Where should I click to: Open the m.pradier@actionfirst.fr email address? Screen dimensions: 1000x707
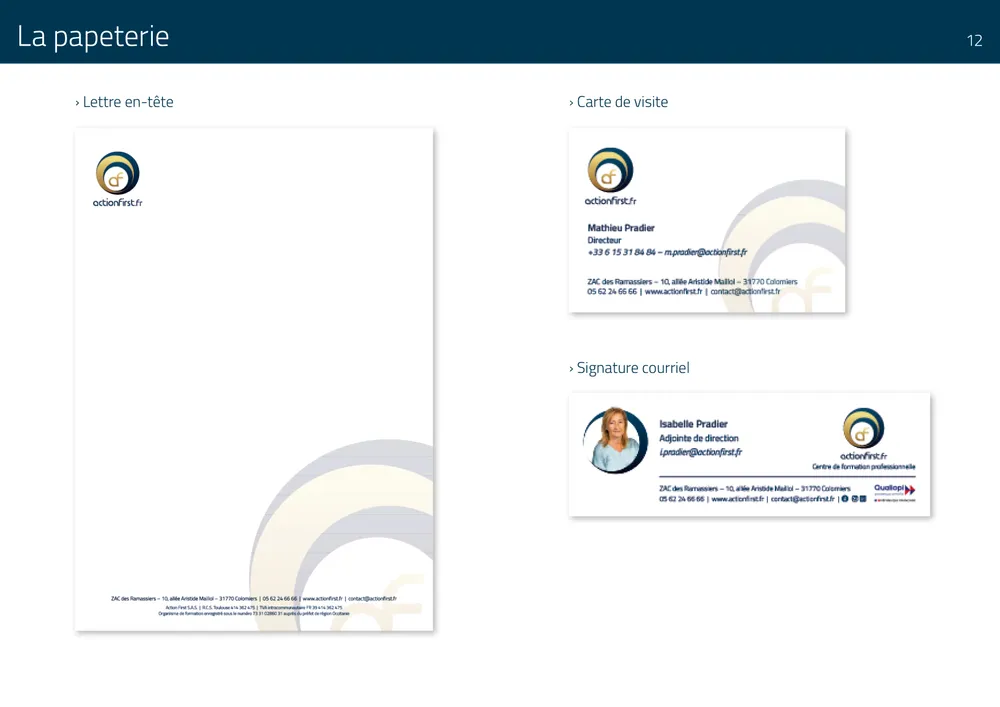[705, 252]
